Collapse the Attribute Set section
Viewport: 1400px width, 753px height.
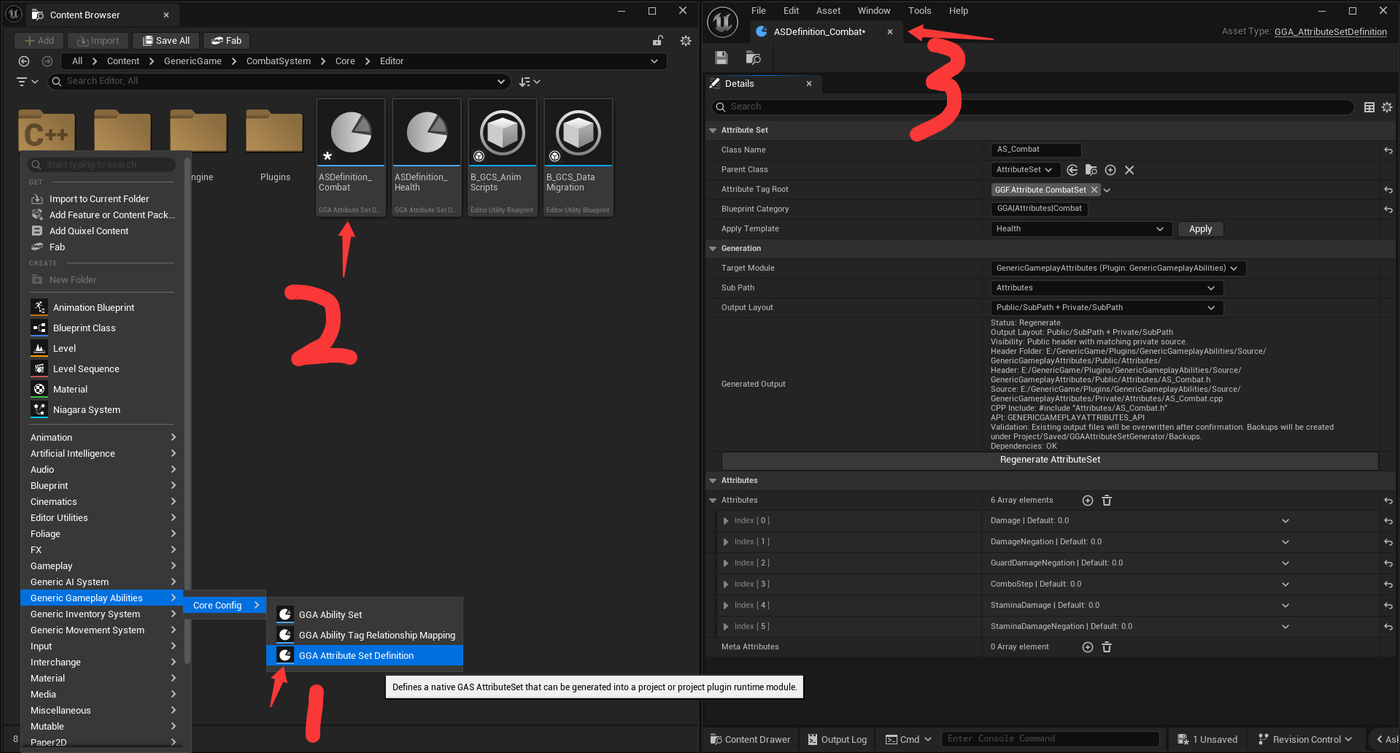click(712, 130)
